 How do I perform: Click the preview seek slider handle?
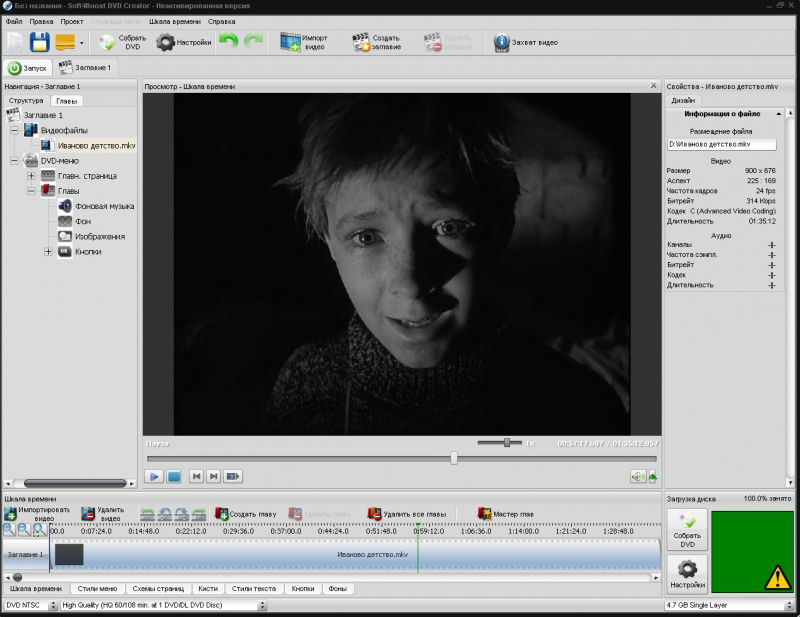click(x=454, y=458)
